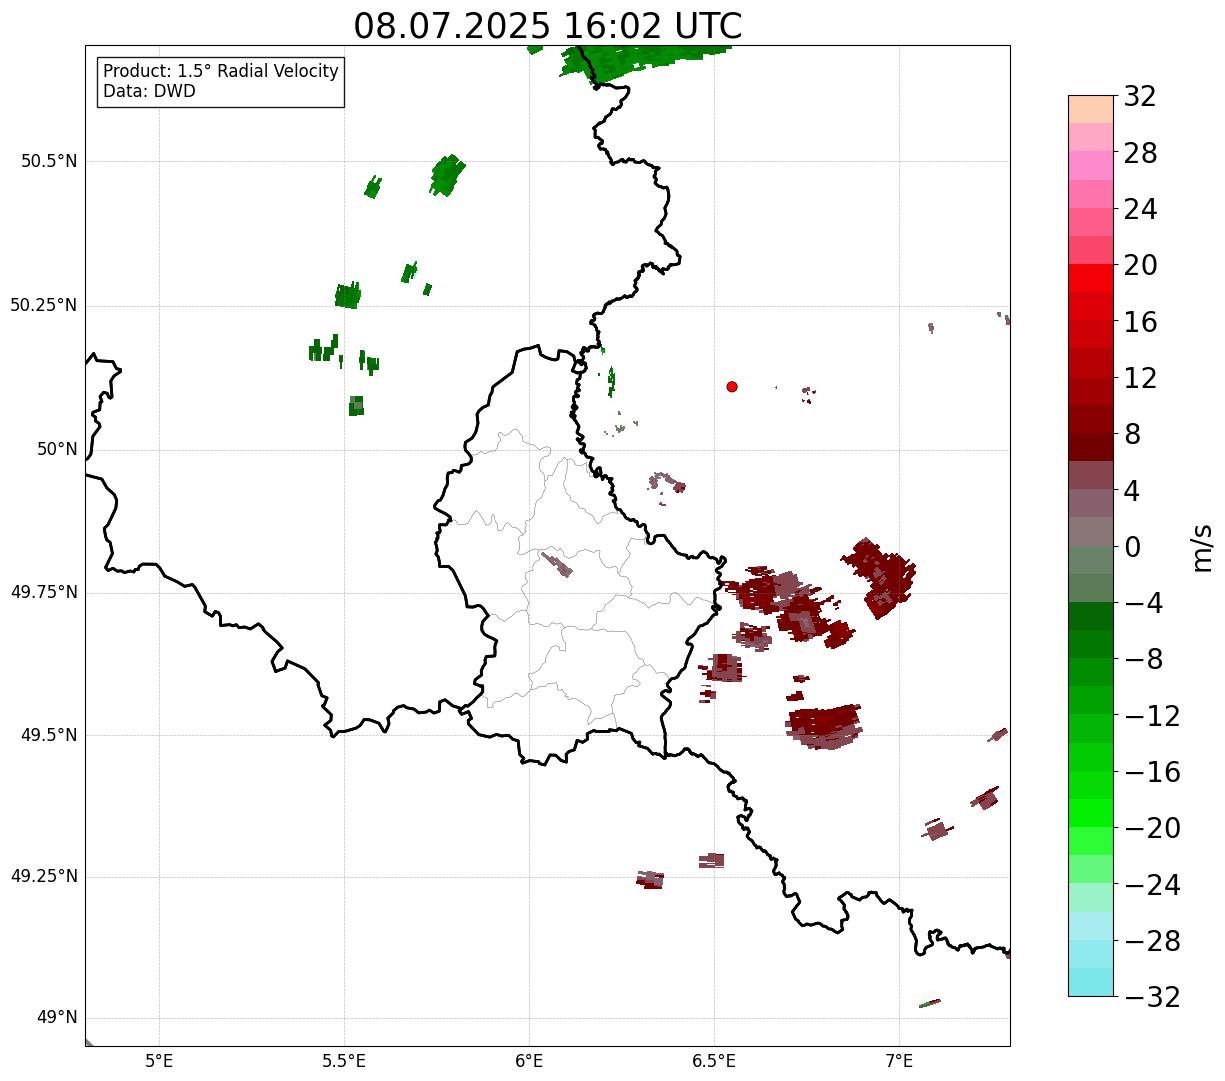Click the plot title 08.07.2025 16:02 UTC
The width and height of the screenshot is (1225, 1081).
[x=548, y=25]
